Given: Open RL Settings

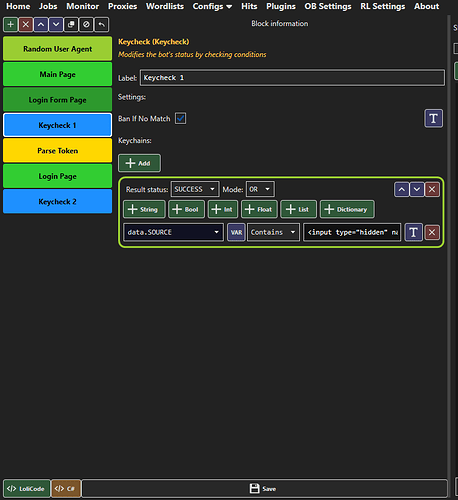Looking at the screenshot, I should point(383,6).
